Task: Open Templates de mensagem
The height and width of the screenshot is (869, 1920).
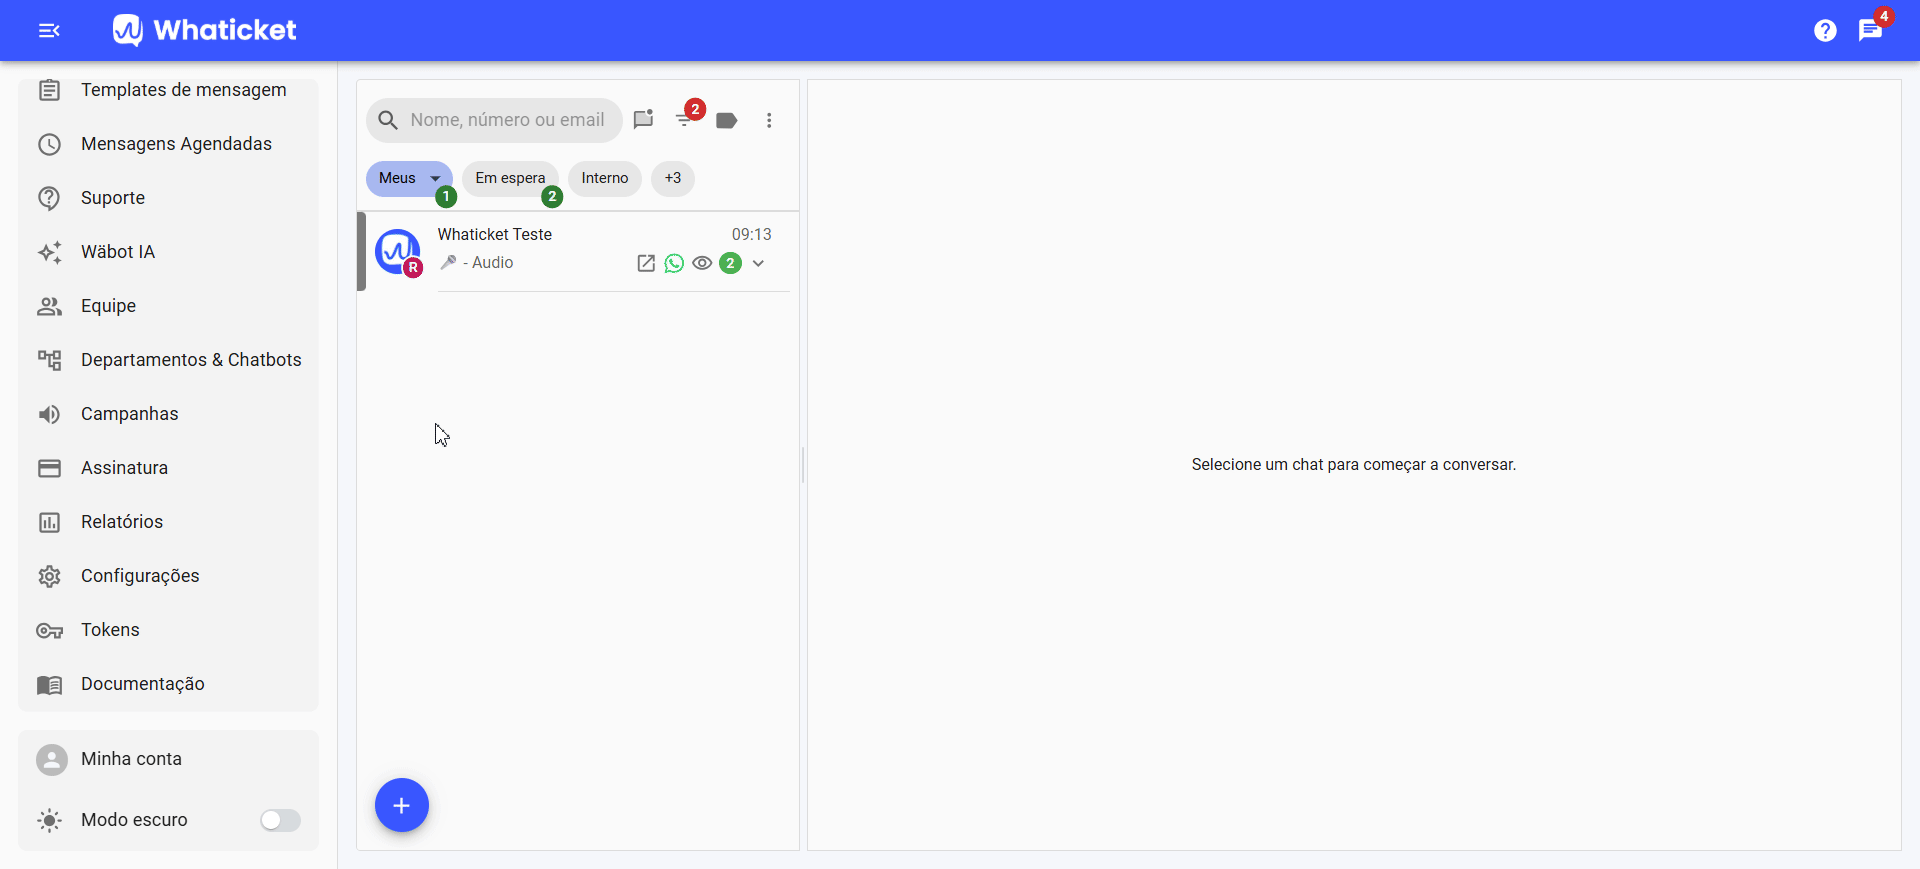Action: coord(168,90)
